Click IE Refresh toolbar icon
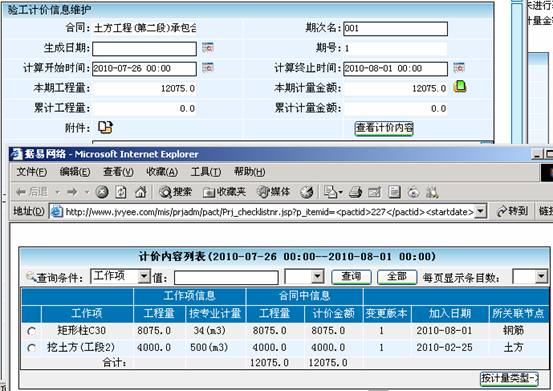This screenshot has height=391, width=553. 121,192
